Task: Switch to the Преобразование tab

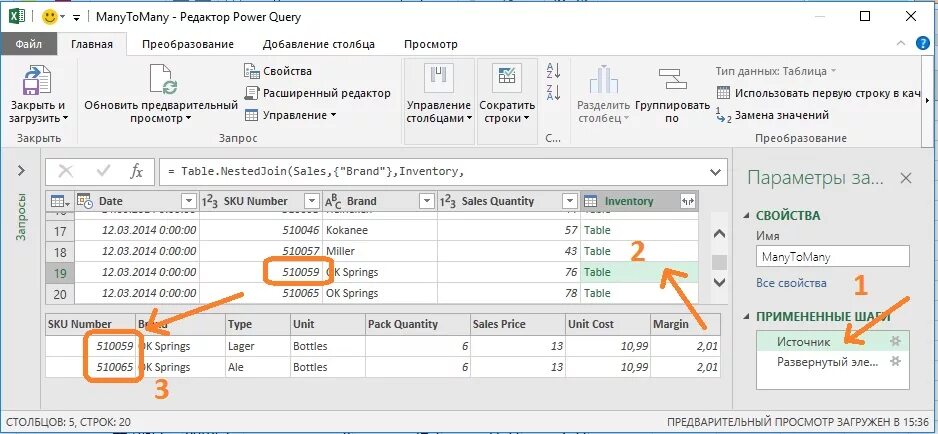Action: click(x=188, y=44)
